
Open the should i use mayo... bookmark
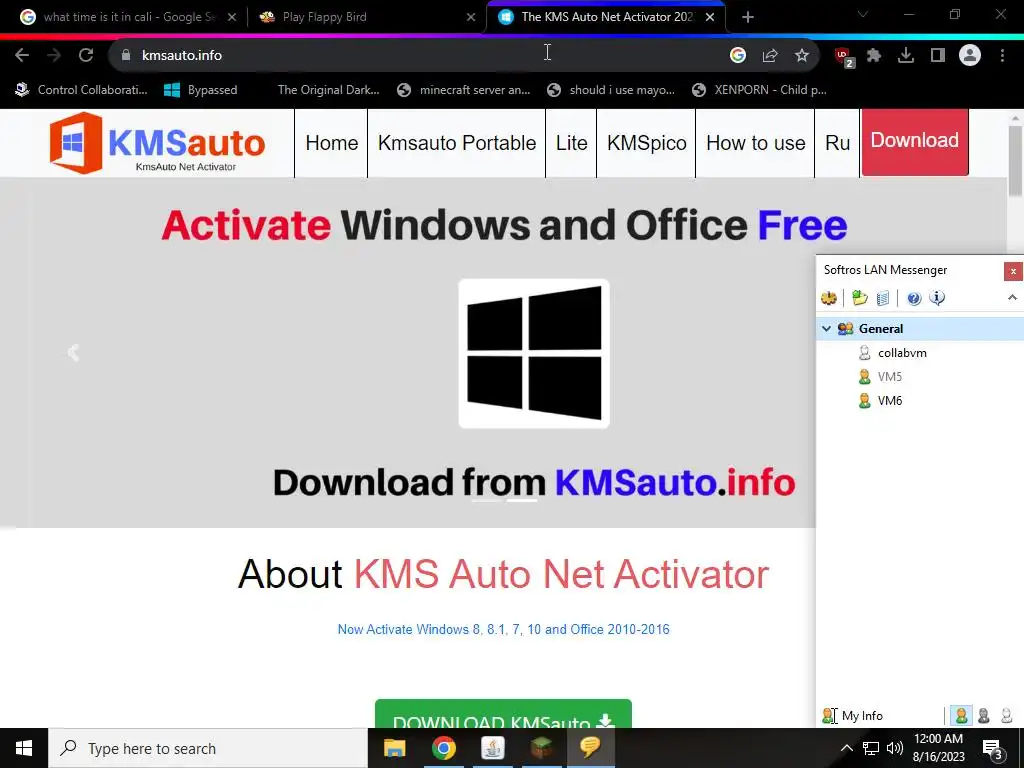(611, 90)
